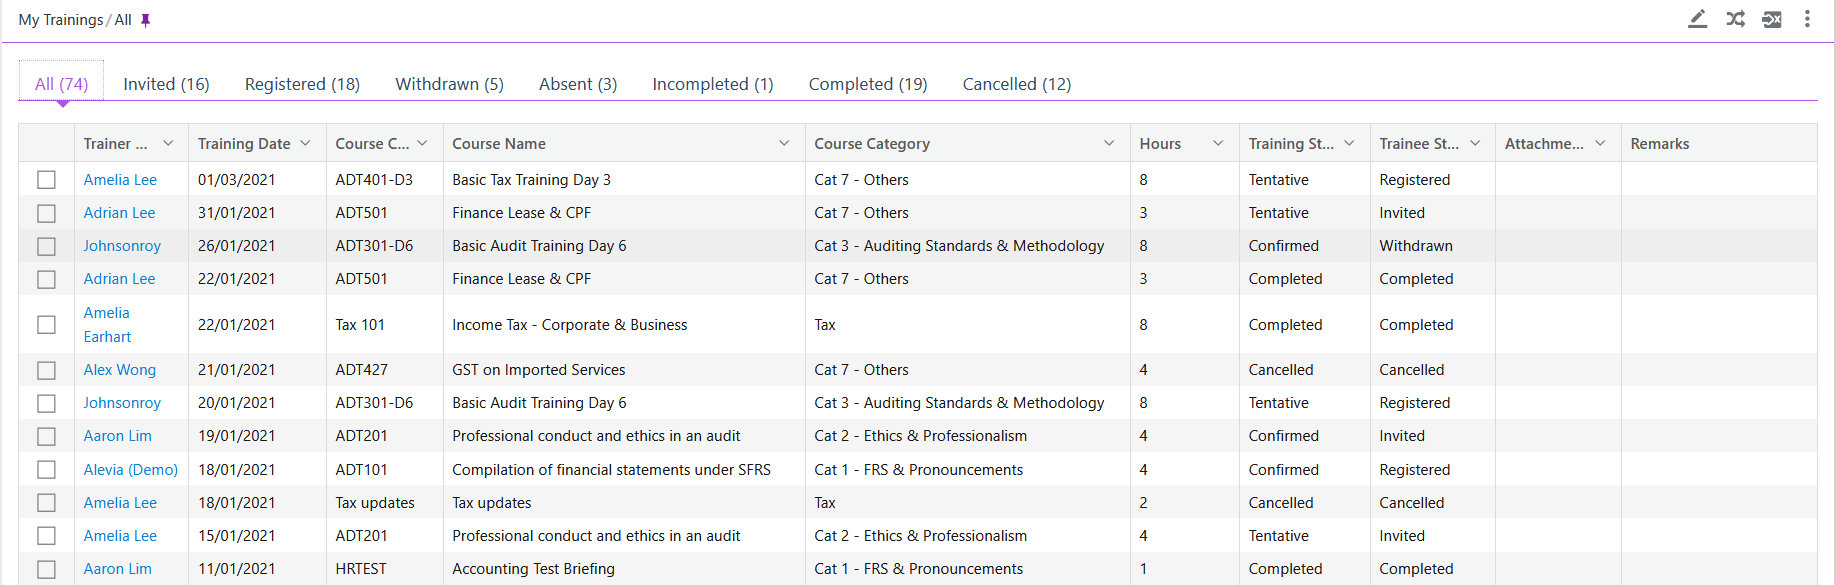Tick the checkbox for the 31/01/2021 row

click(46, 213)
